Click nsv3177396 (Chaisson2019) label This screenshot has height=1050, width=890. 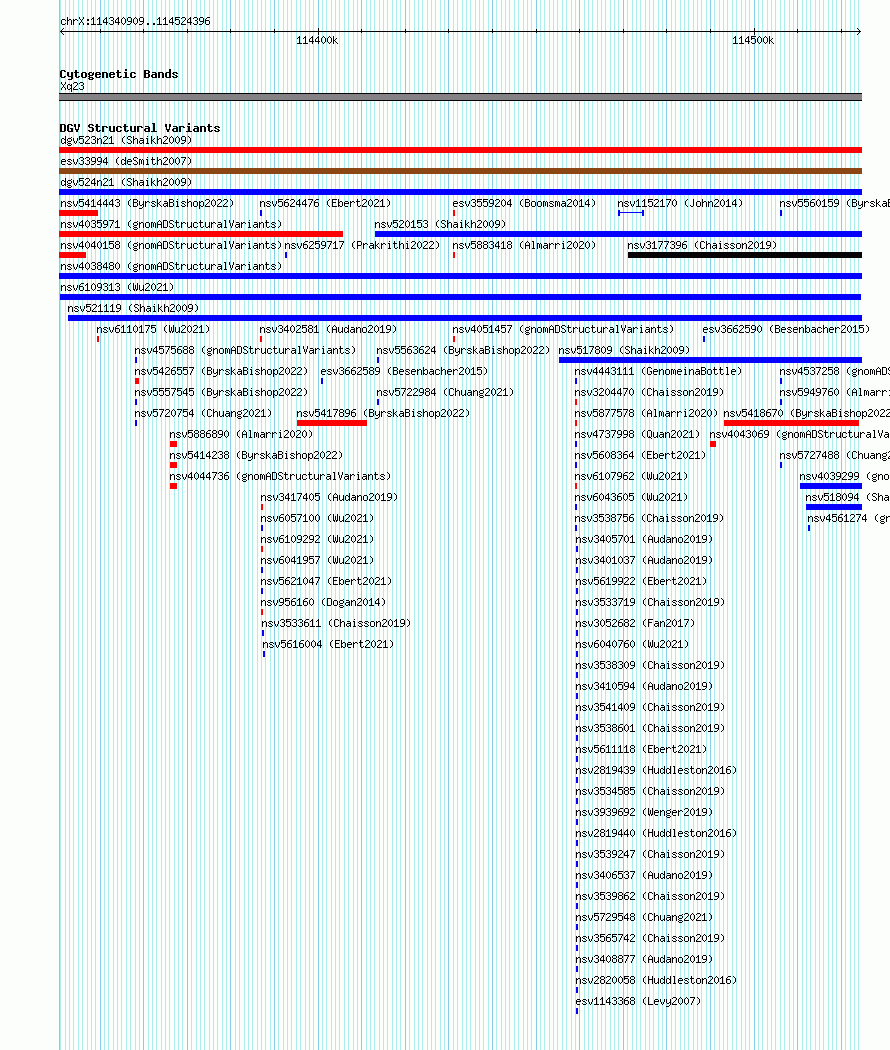click(x=702, y=245)
